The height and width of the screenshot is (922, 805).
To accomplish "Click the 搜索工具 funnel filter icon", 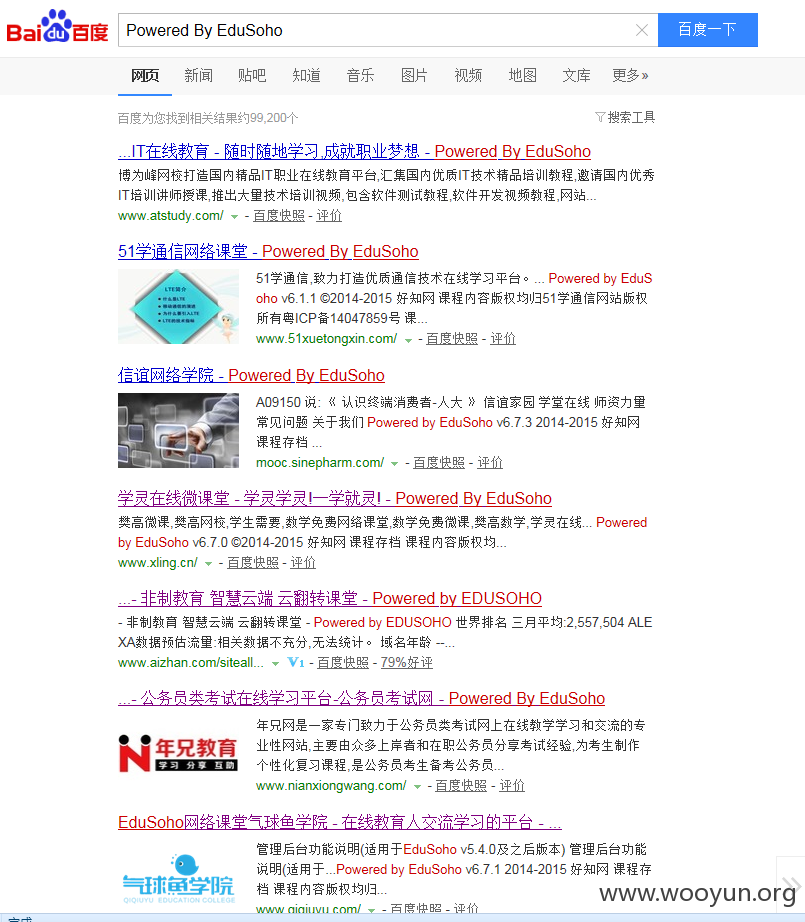I will tap(600, 117).
